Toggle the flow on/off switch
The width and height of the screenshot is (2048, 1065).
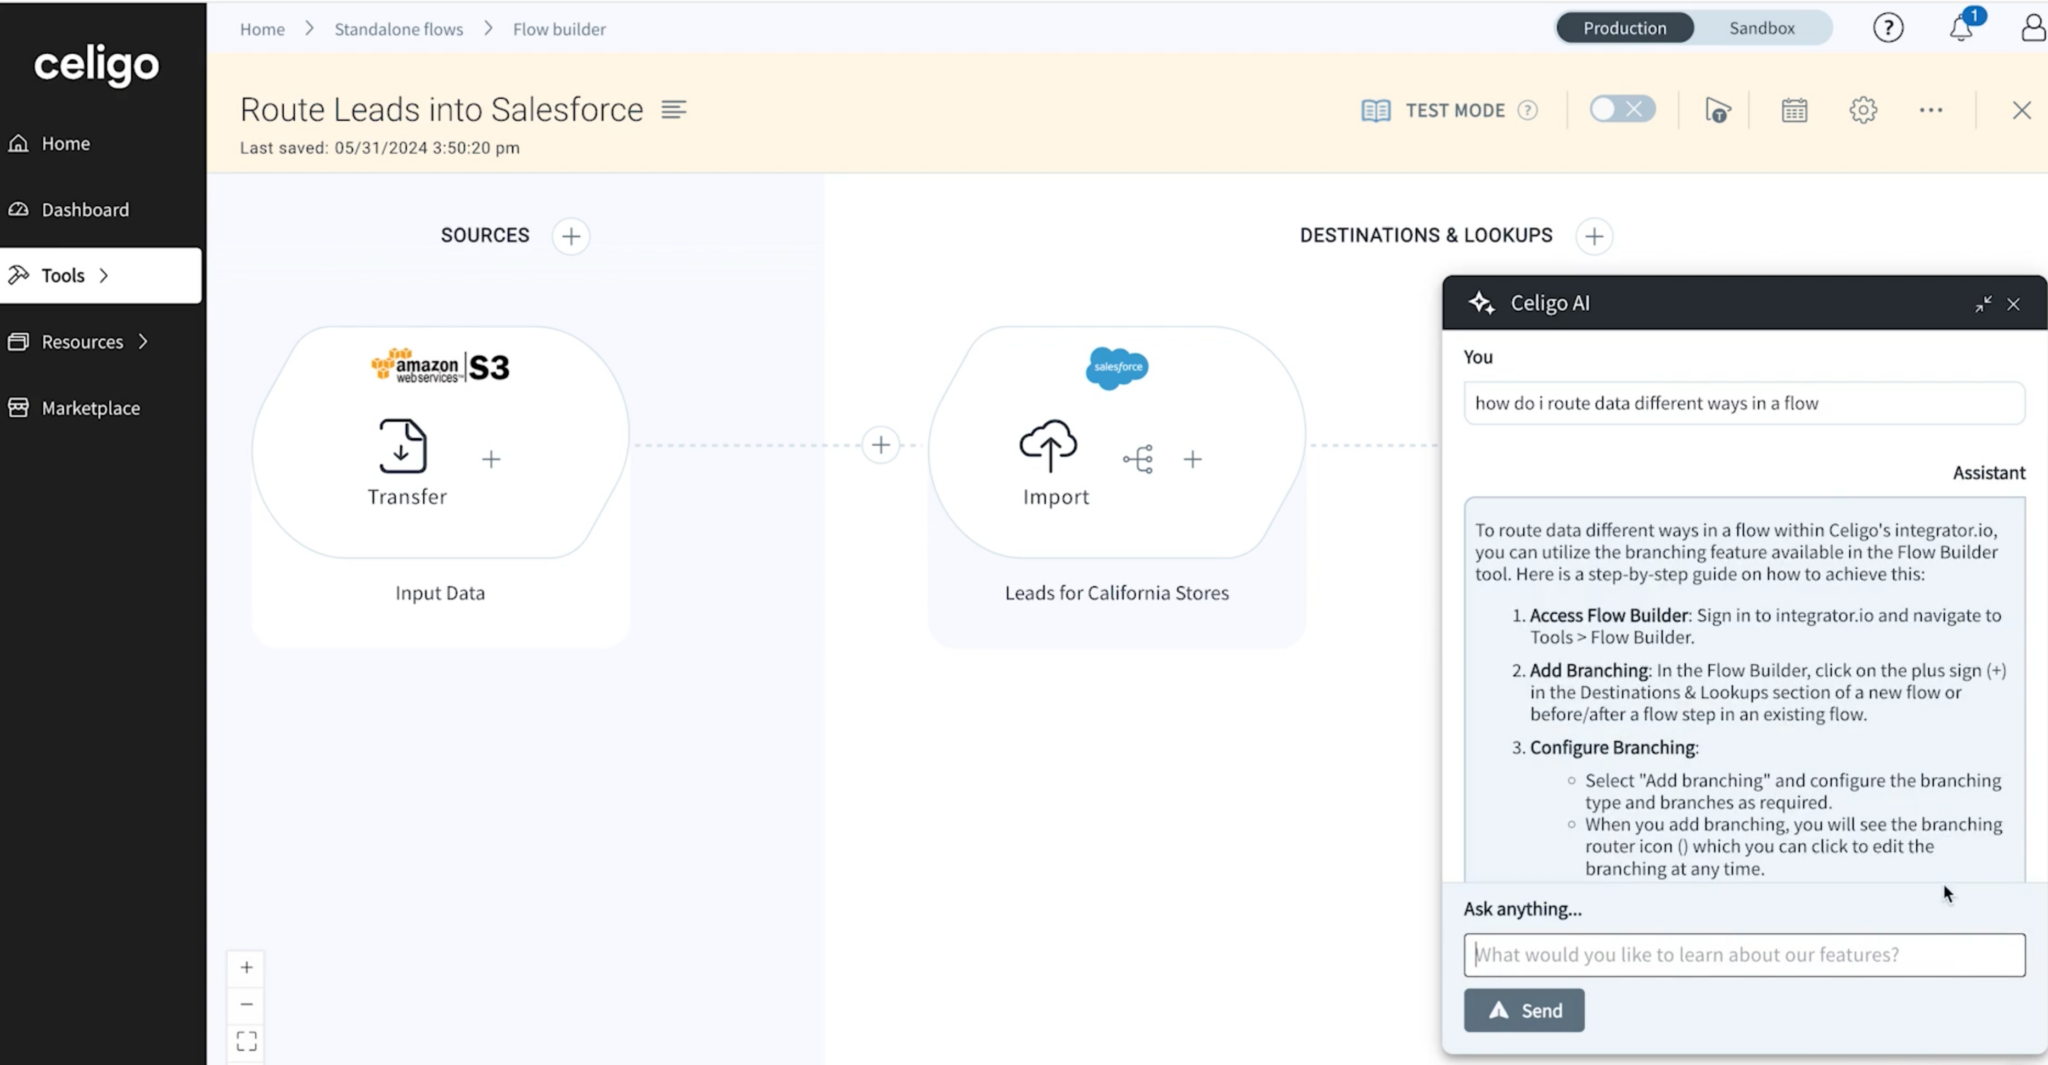point(1620,108)
